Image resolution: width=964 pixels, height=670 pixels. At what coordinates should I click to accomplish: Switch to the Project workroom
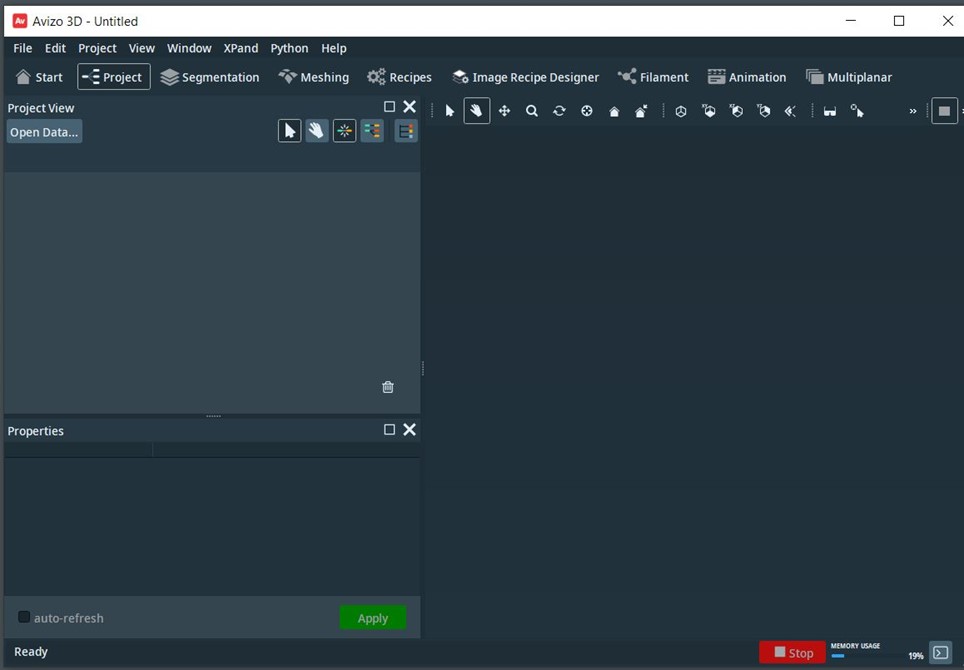tap(114, 77)
